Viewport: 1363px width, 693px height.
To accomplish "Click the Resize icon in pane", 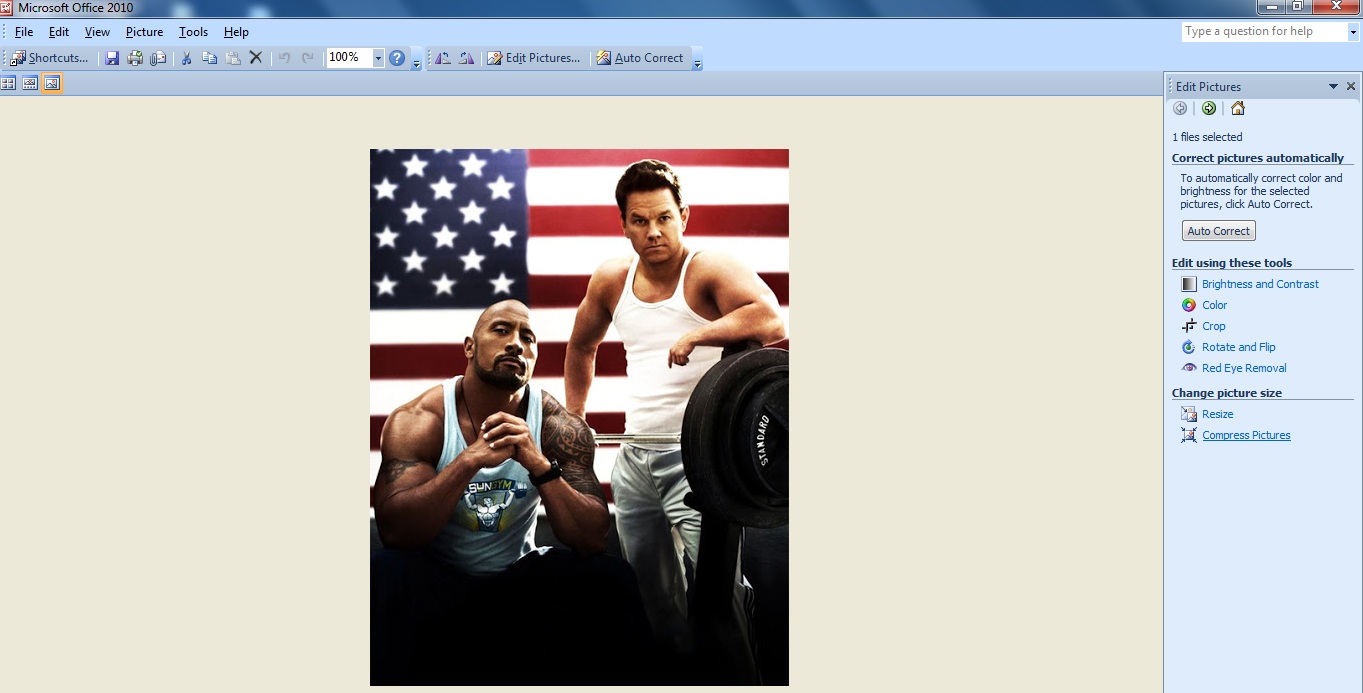I will (1189, 414).
